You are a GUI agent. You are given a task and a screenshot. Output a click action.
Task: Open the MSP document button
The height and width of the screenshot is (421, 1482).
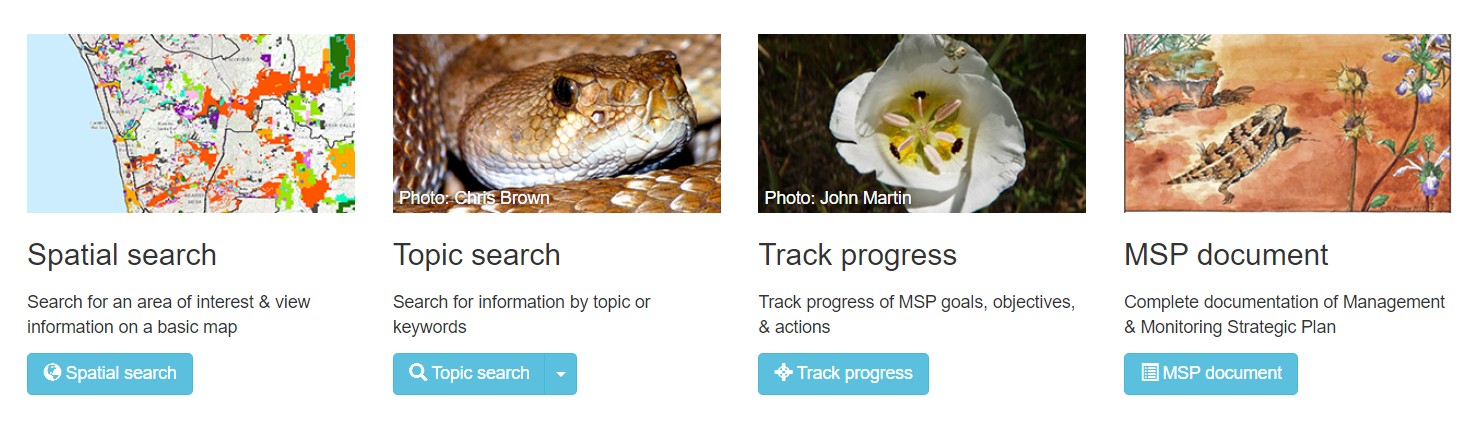[x=1211, y=374]
